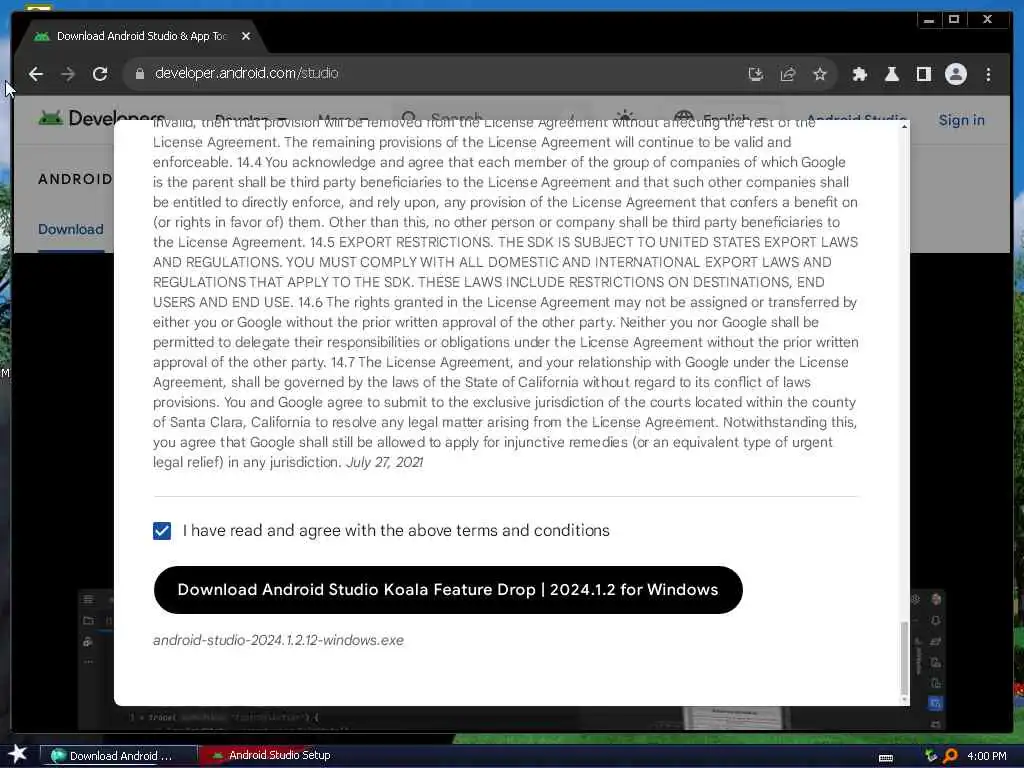This screenshot has width=1024, height=768.
Task: Click the July 27, 2021 date text
Action: click(x=385, y=462)
